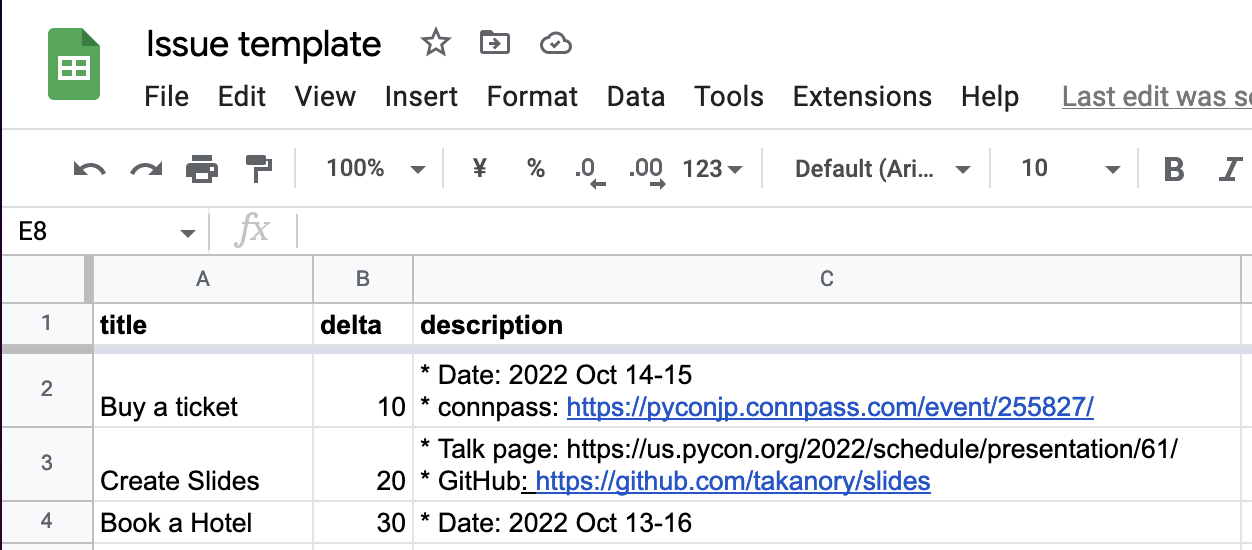
Task: Open the Extensions menu
Action: (862, 97)
